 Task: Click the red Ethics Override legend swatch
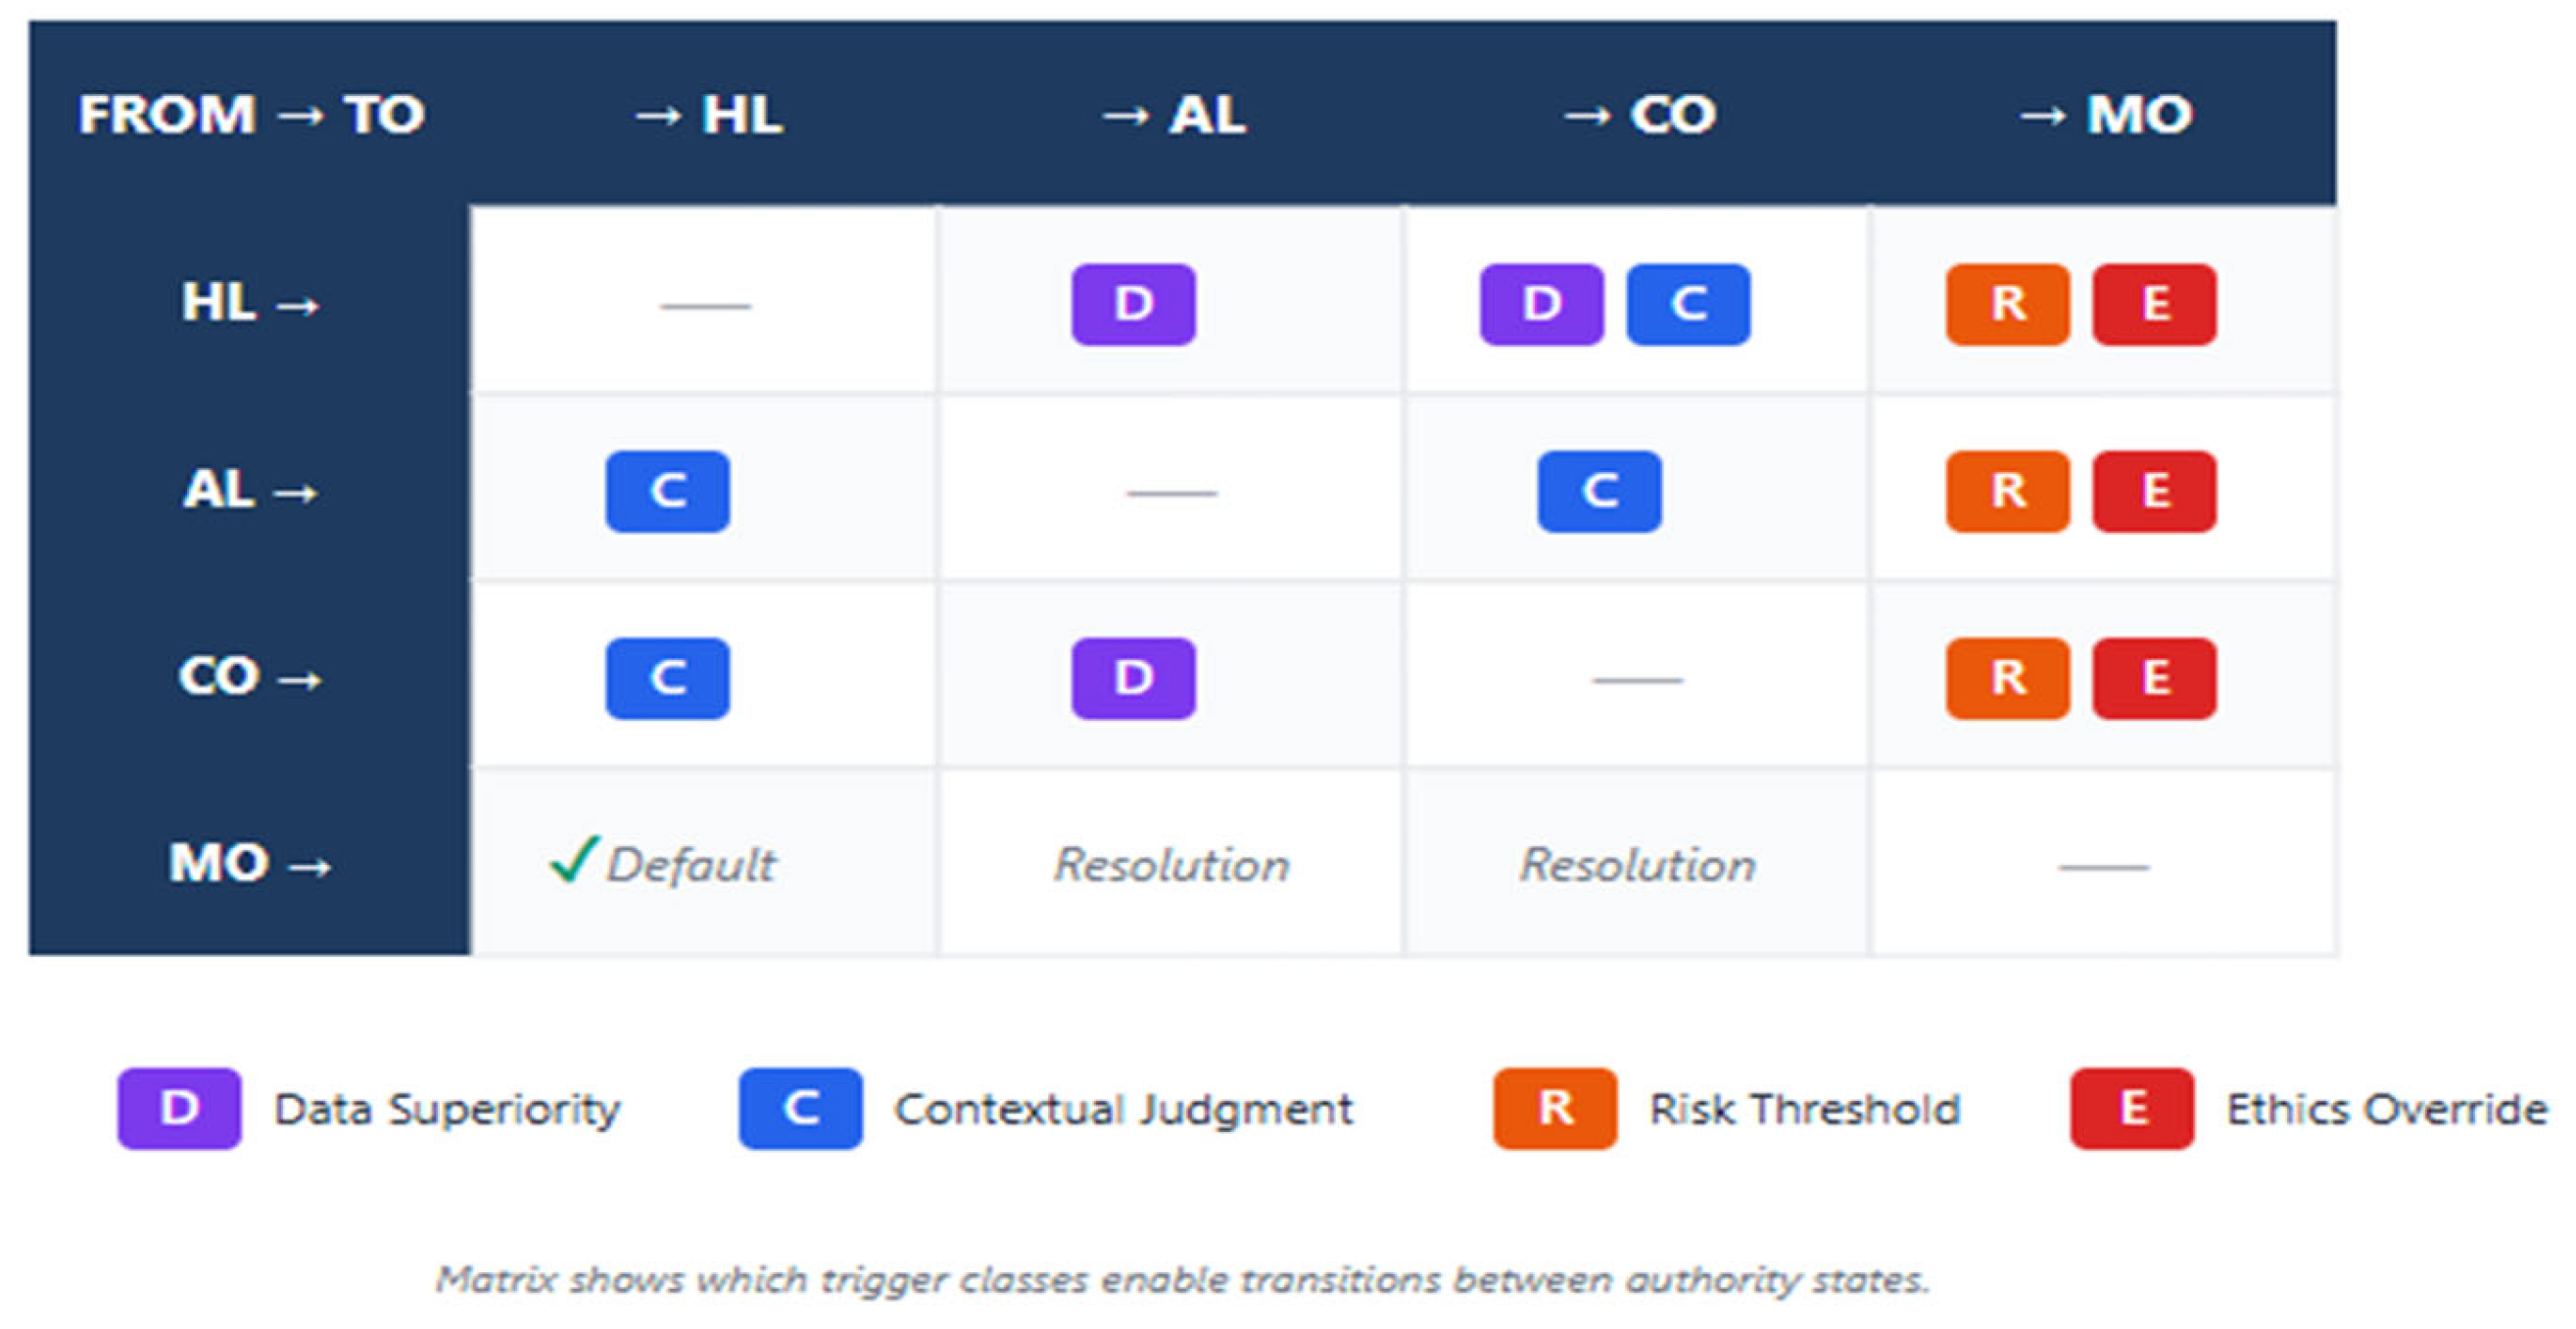click(x=2132, y=1108)
